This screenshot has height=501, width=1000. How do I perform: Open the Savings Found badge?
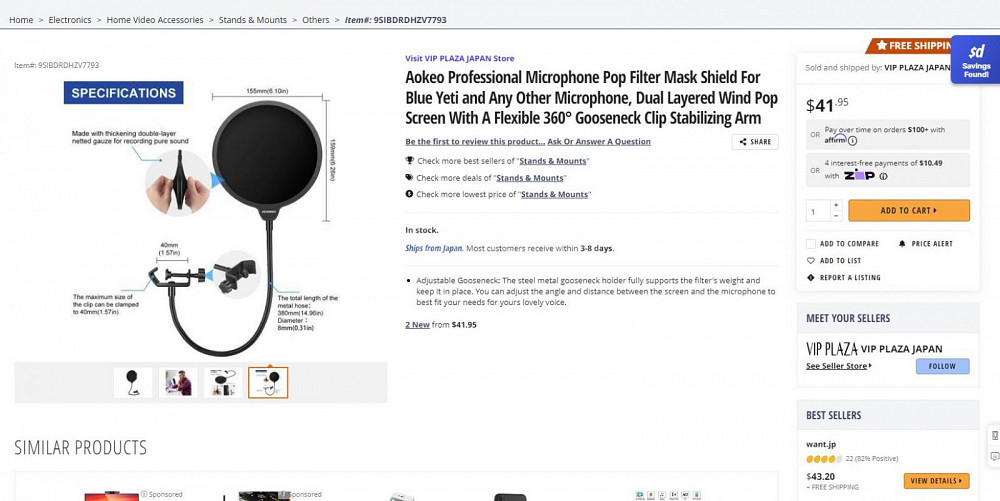975,59
